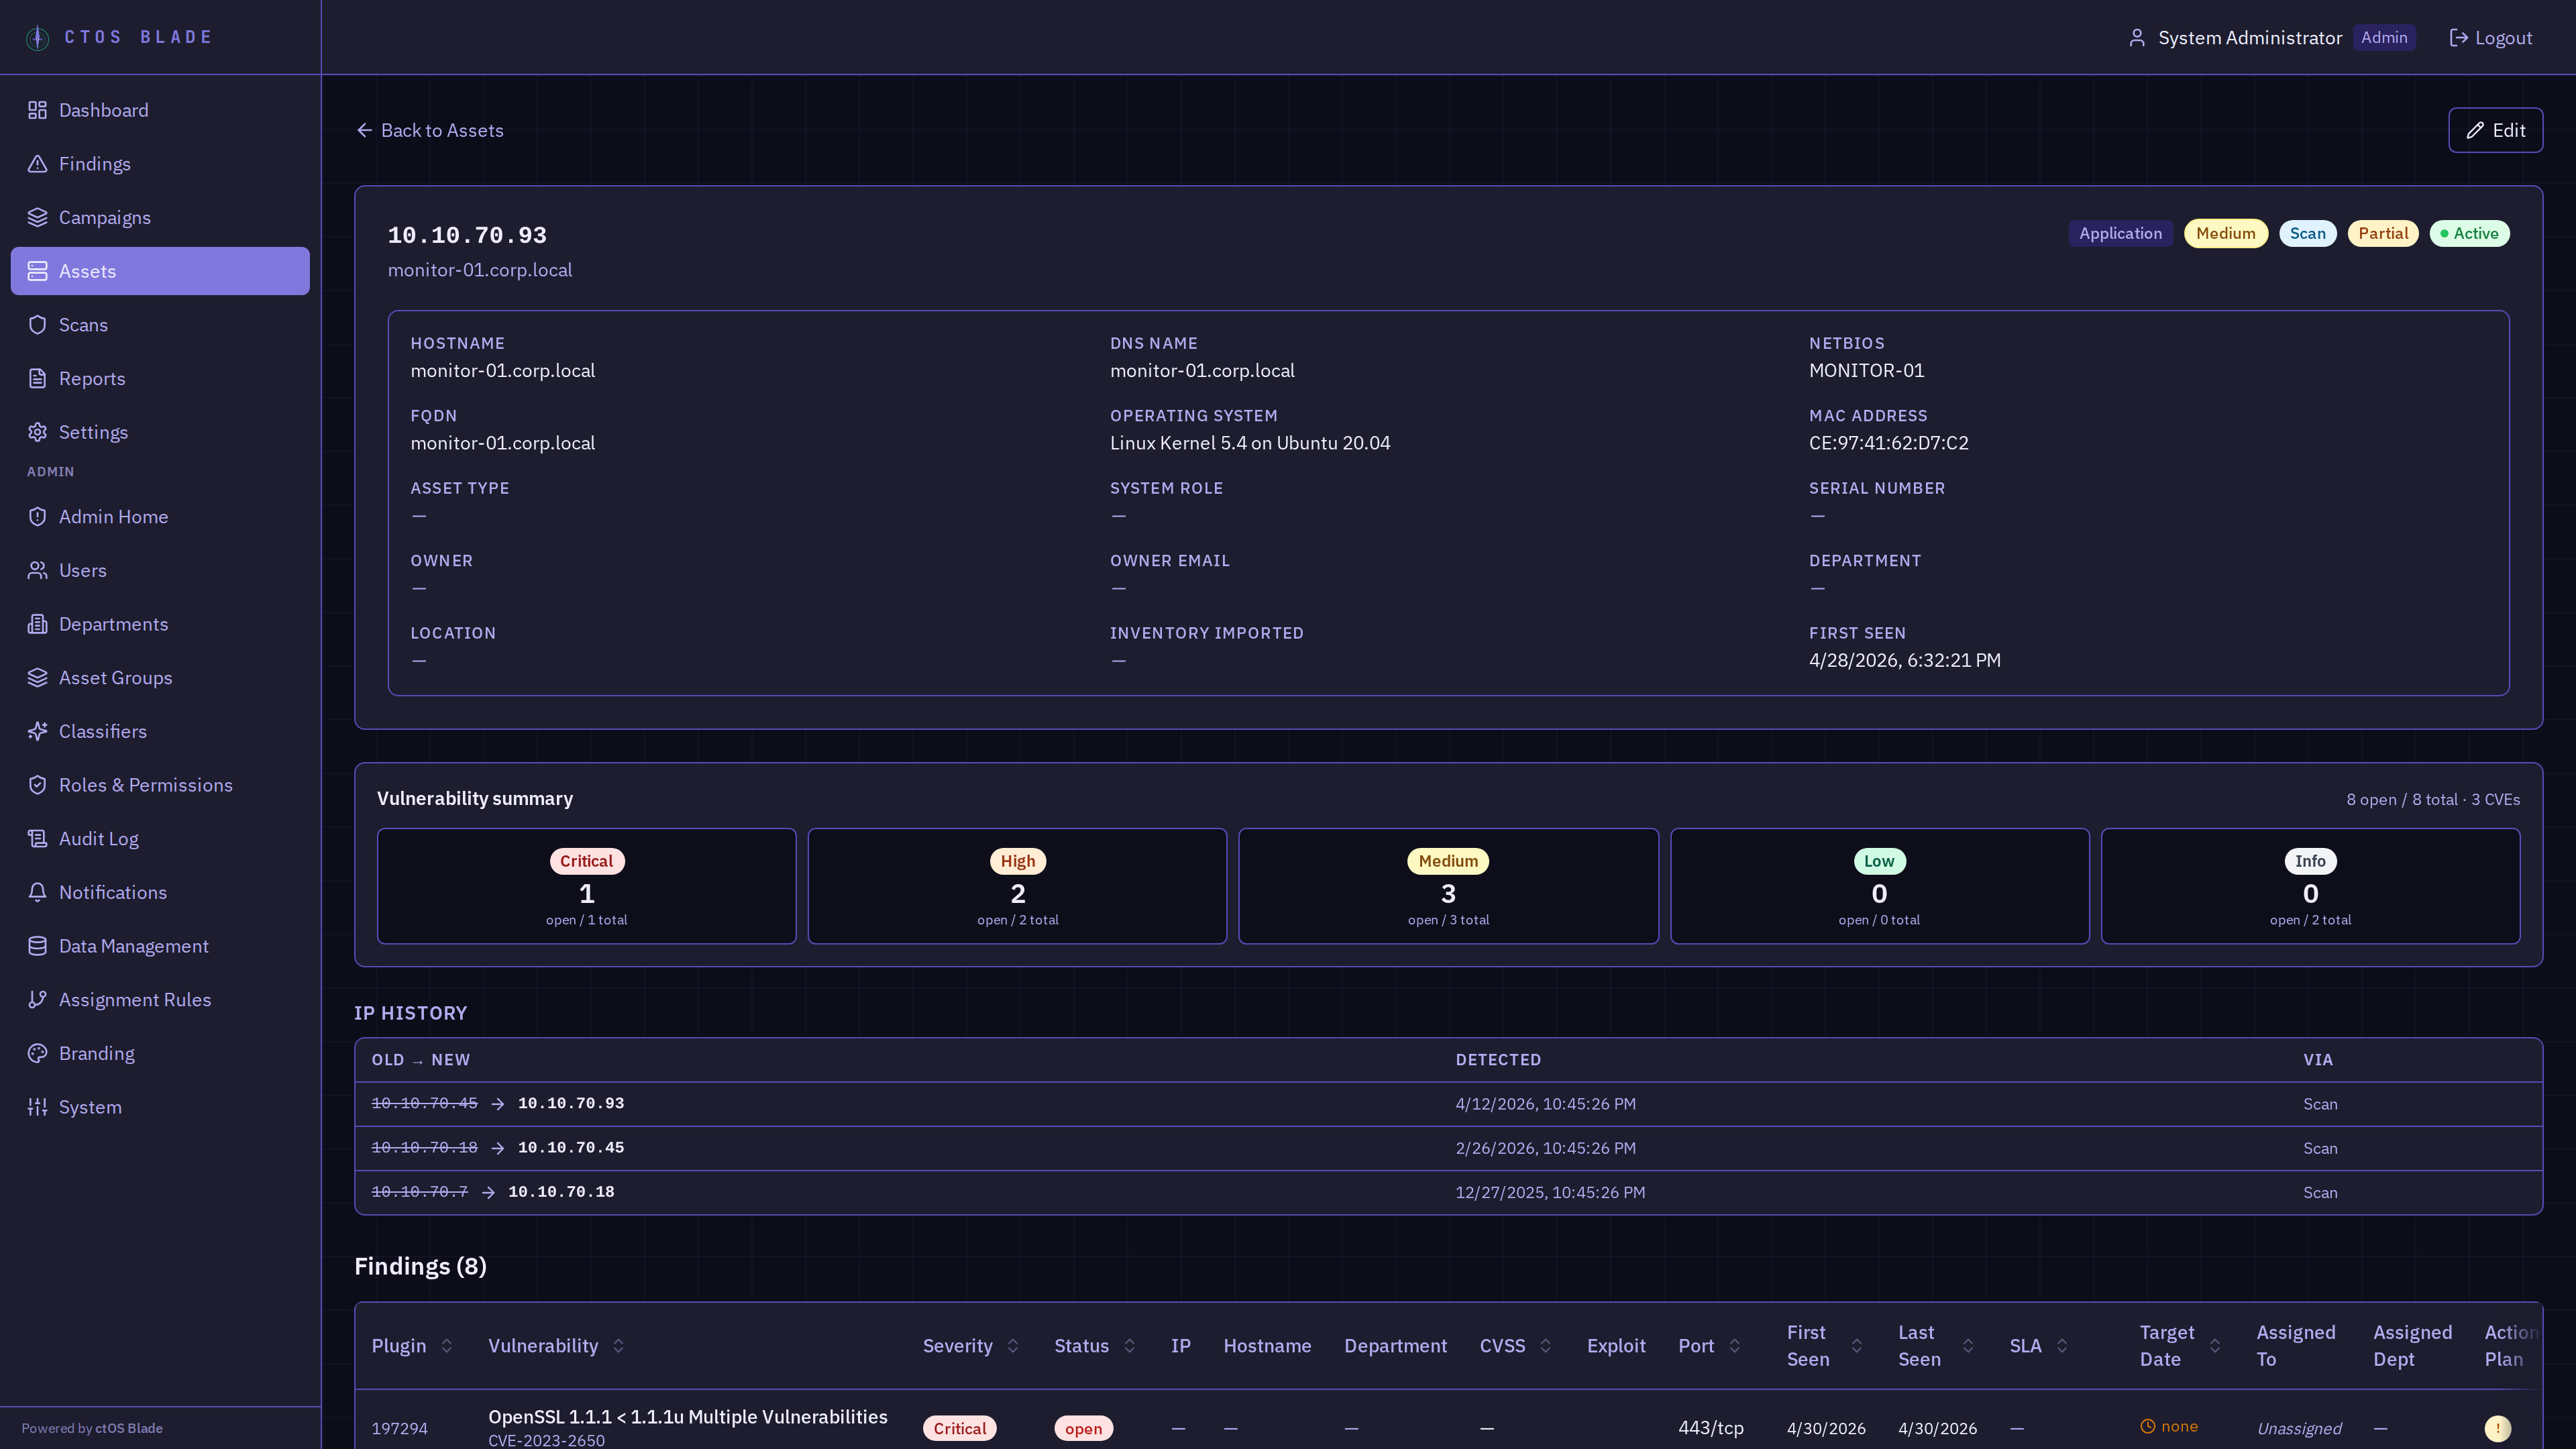Image resolution: width=2576 pixels, height=1449 pixels.
Task: Click MAC address CE:97:41:62:D7:C2
Action: [1888, 443]
